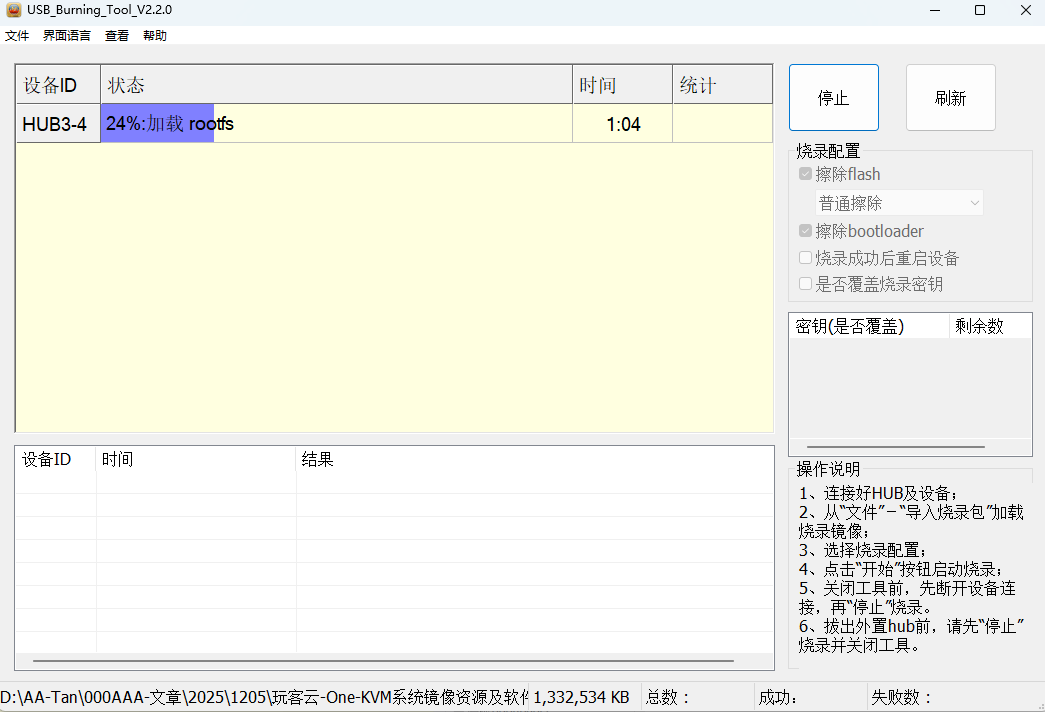Open the 文件 menu

coord(16,35)
